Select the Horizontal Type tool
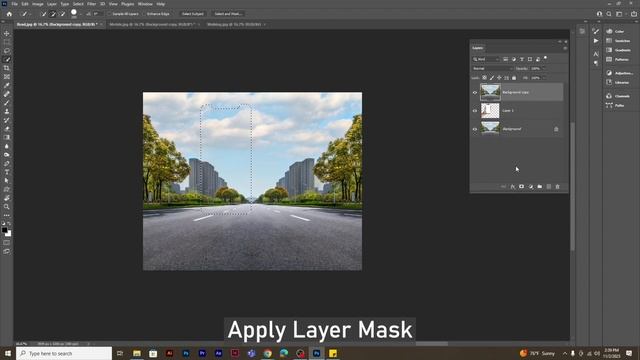 pyautogui.click(x=7, y=172)
